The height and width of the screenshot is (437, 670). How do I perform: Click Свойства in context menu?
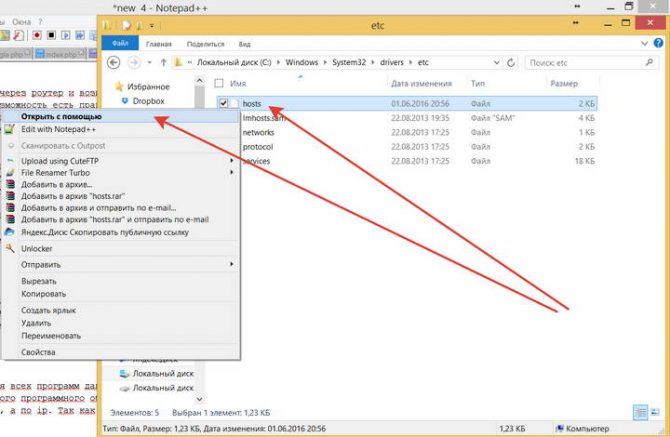40,352
